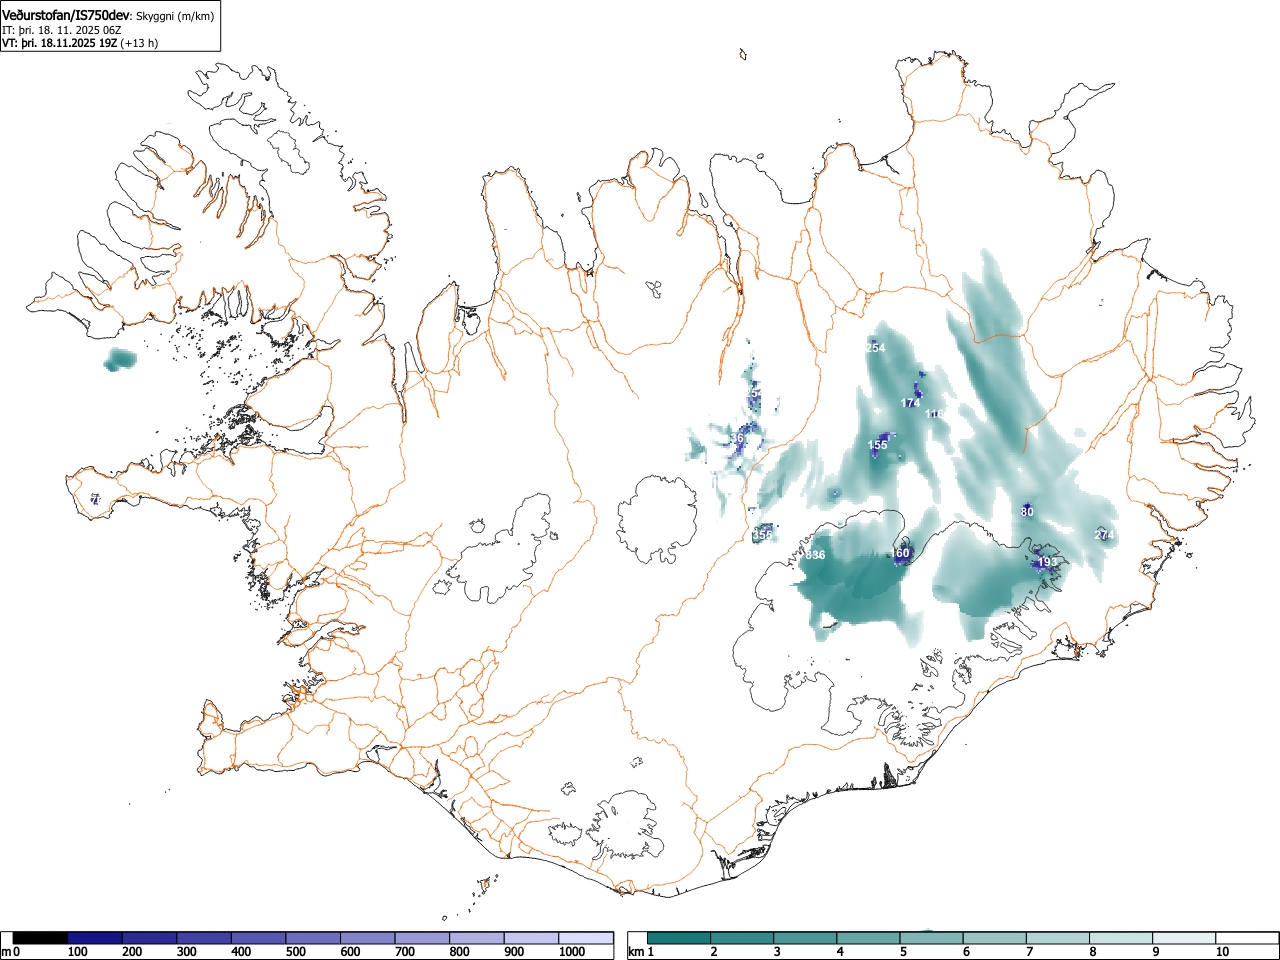Image resolution: width=1280 pixels, height=960 pixels.
Task: Select the pale lavender 900–1000 m legend swatch
Action: [531, 938]
